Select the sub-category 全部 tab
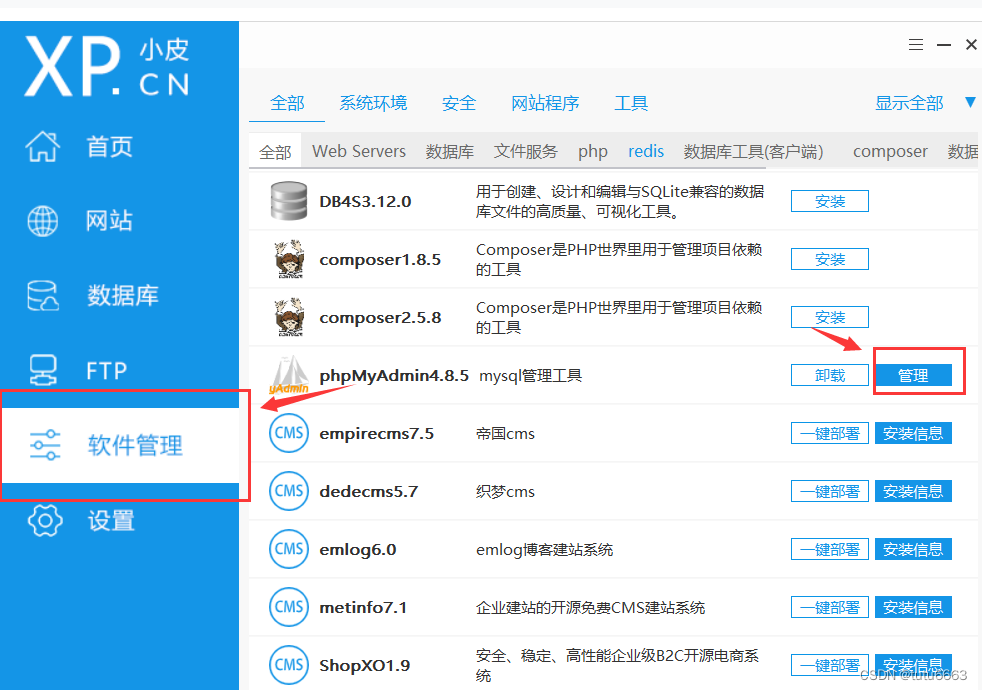The height and width of the screenshot is (690, 982). click(x=276, y=152)
